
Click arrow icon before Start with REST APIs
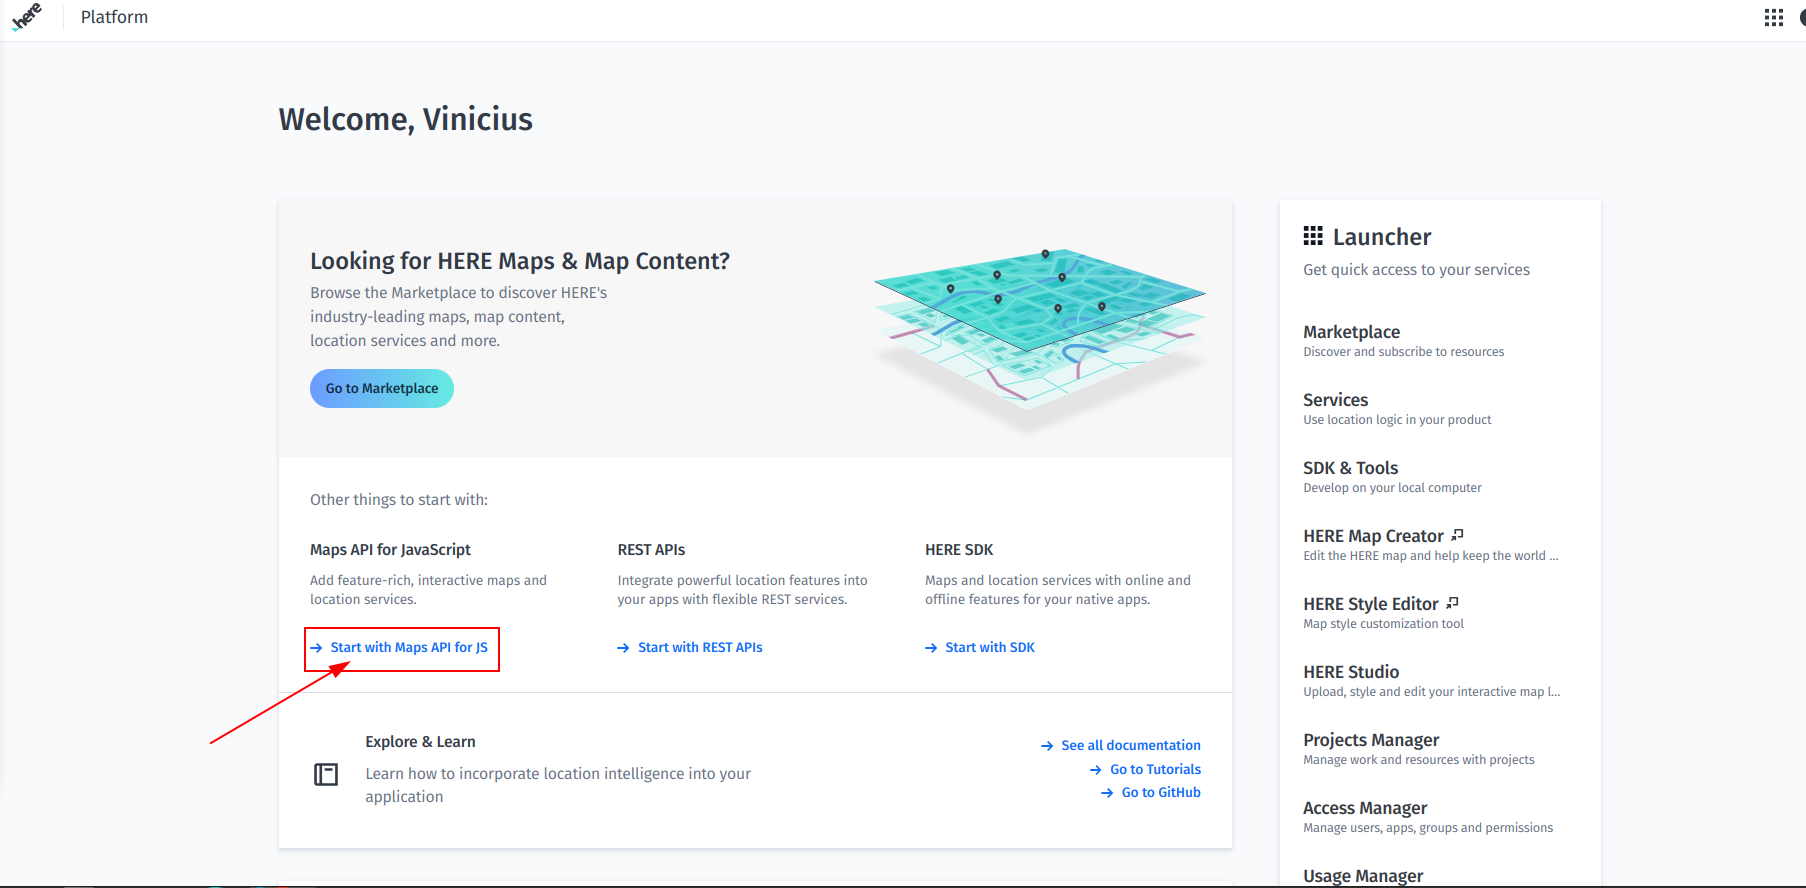pos(623,648)
